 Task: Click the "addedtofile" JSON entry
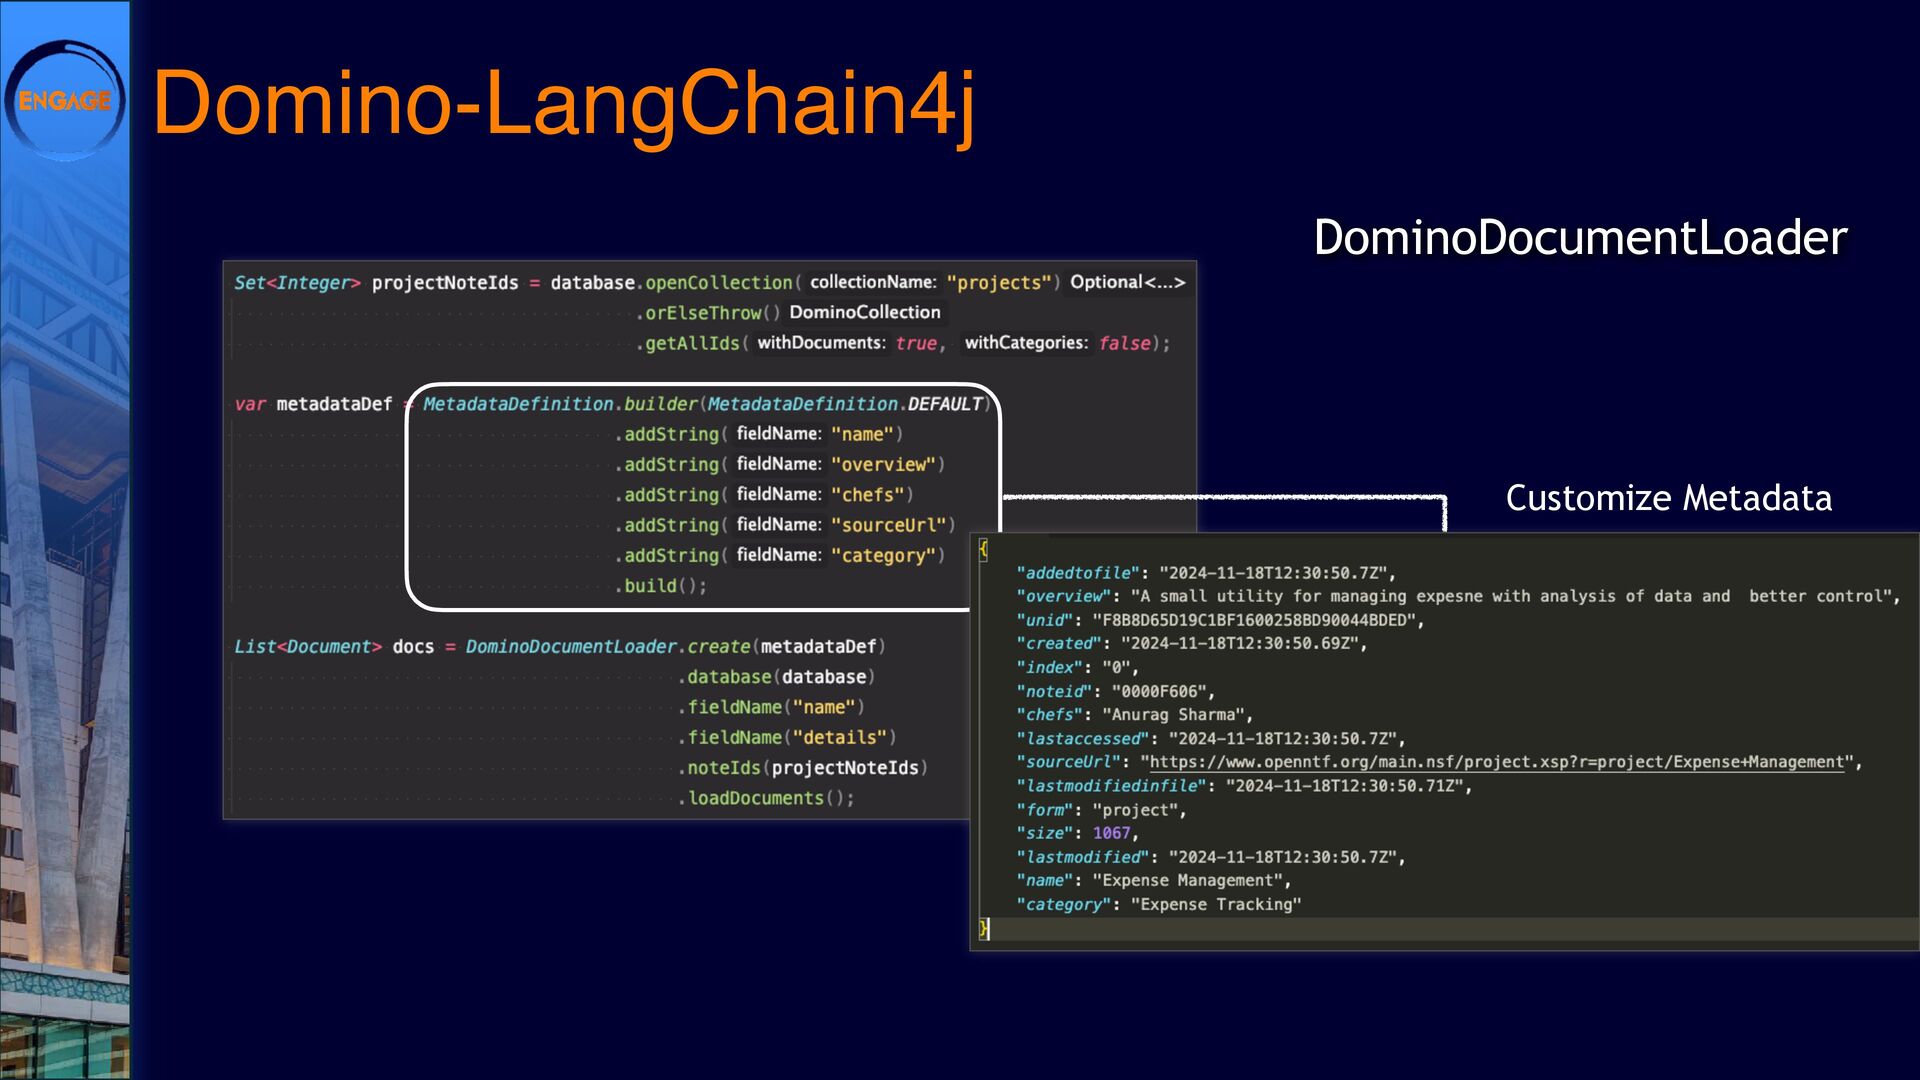[1206, 573]
